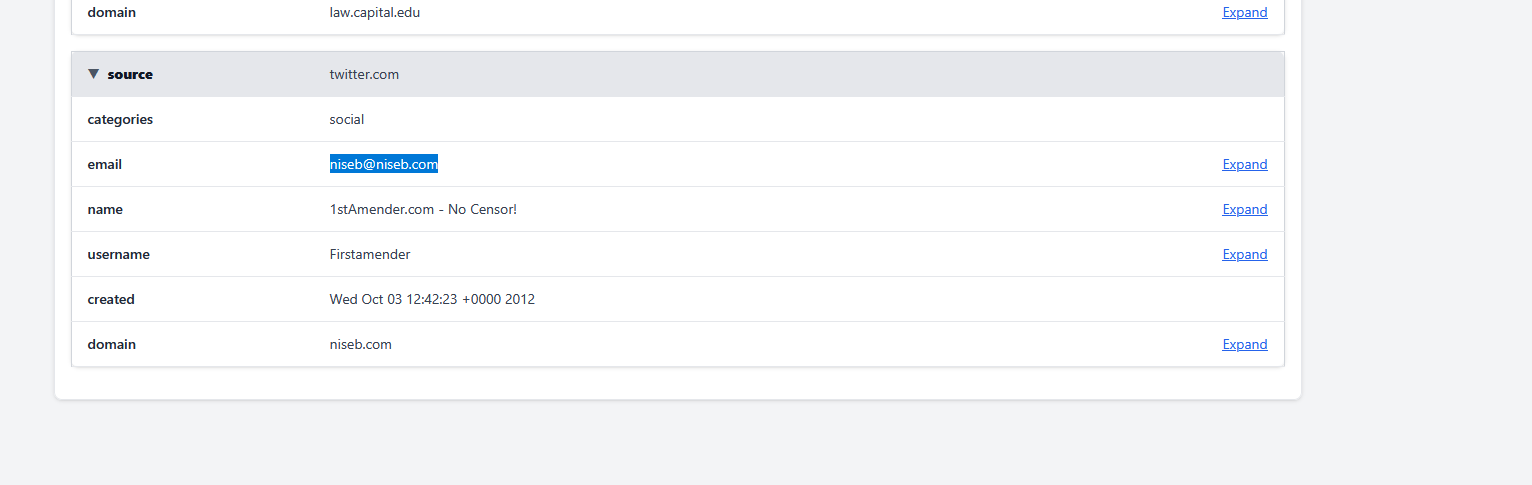This screenshot has width=1532, height=485.
Task: Click the 'social' categories value
Action: [347, 120]
